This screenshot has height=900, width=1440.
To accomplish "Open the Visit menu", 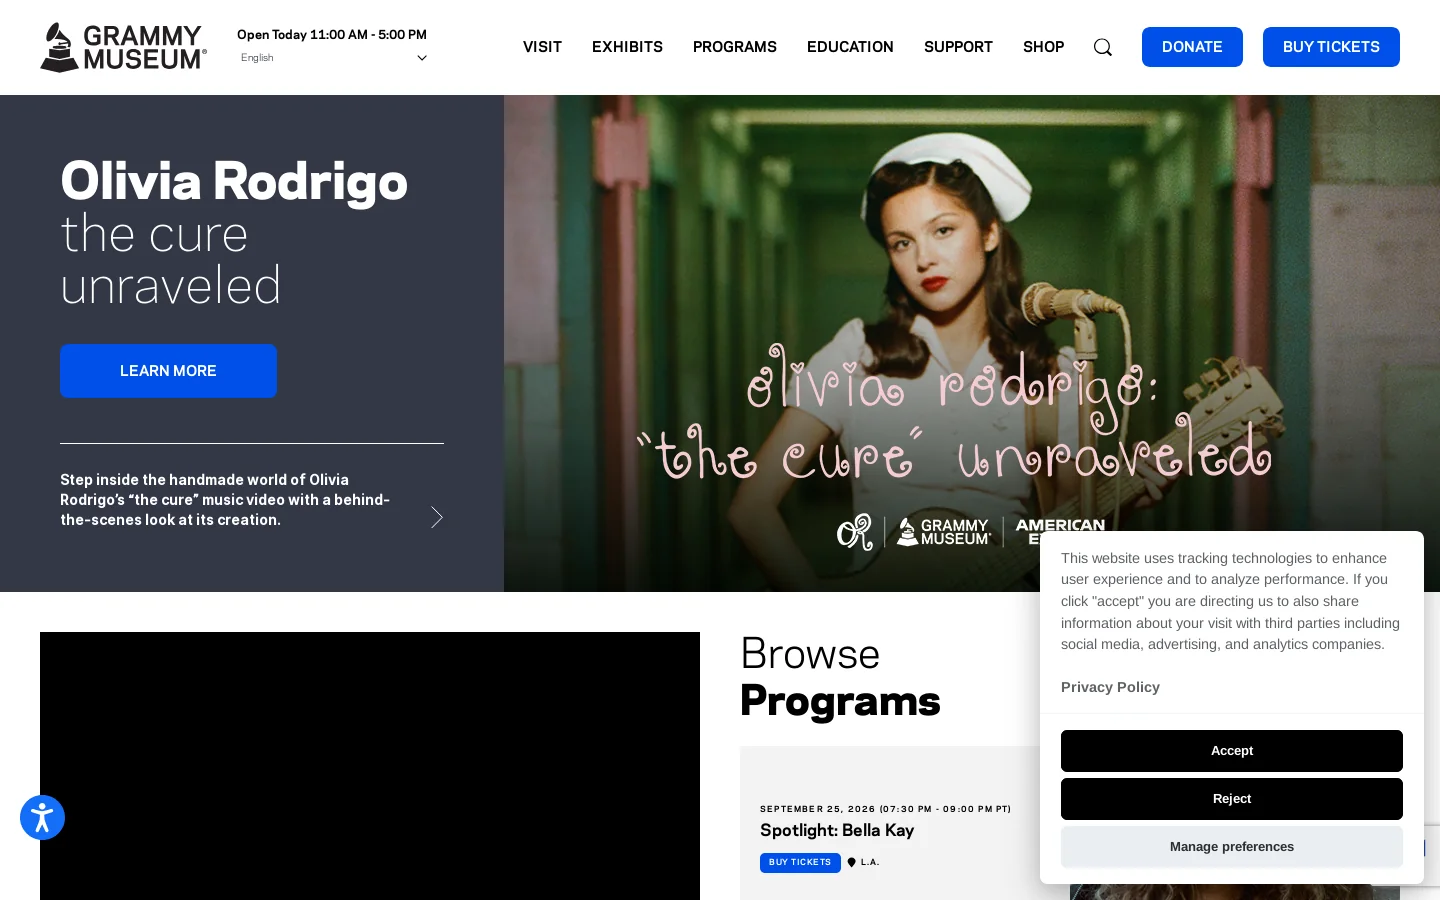I will click(542, 47).
